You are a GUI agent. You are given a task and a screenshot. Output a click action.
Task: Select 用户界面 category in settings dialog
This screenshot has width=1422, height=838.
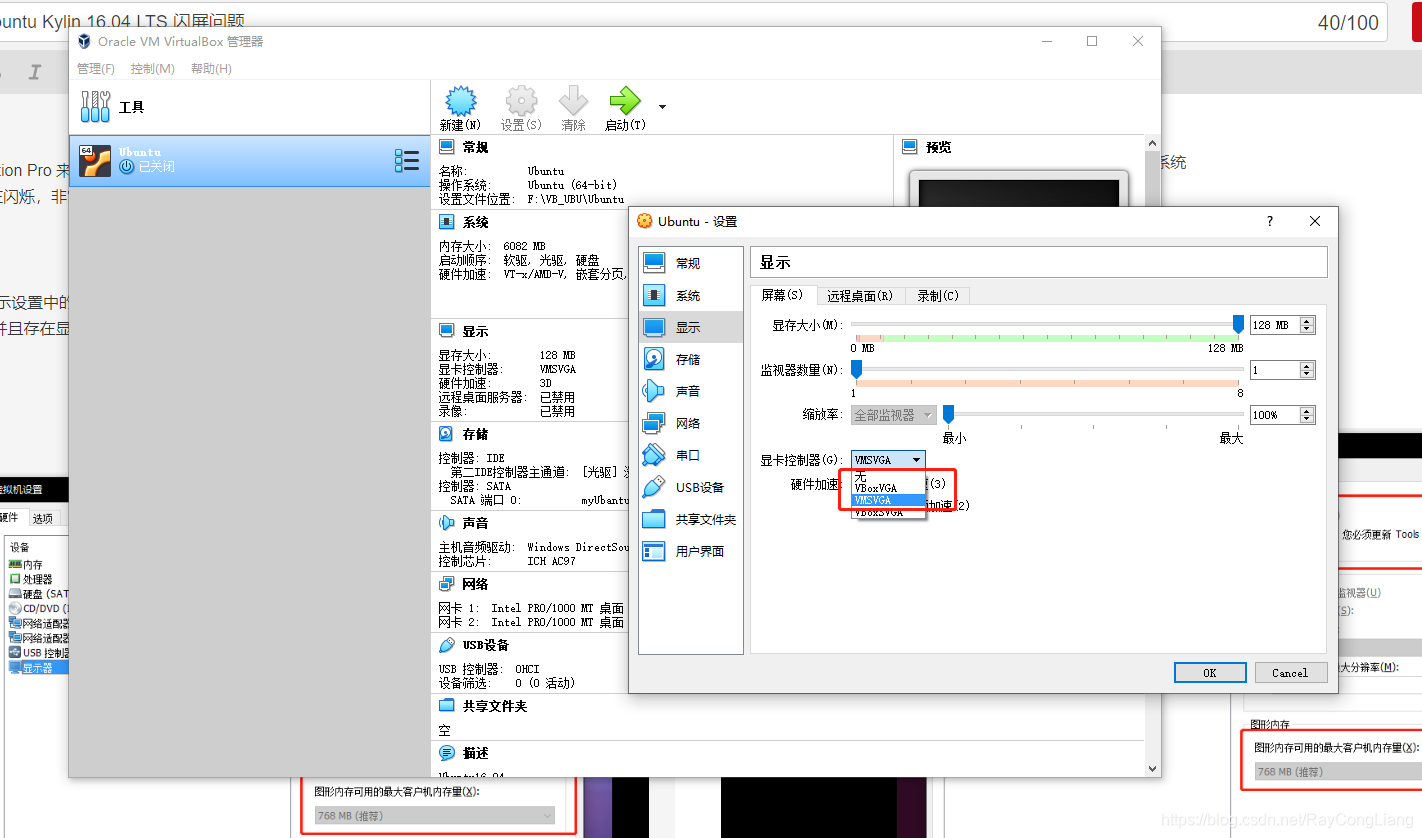[x=691, y=551]
